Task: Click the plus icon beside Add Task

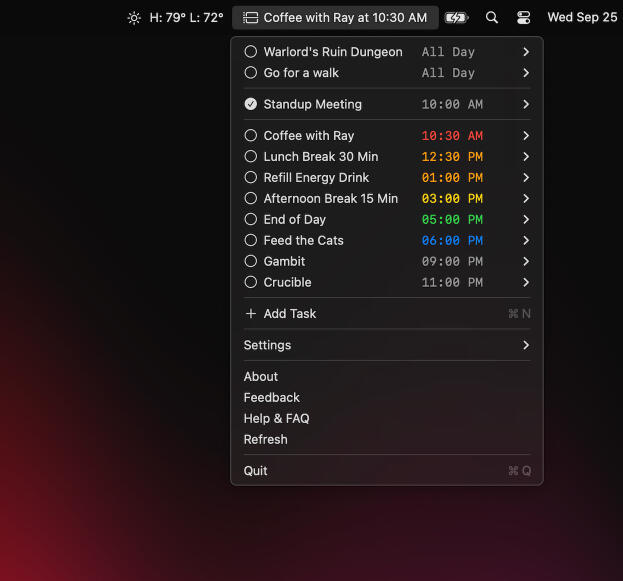Action: click(x=250, y=314)
